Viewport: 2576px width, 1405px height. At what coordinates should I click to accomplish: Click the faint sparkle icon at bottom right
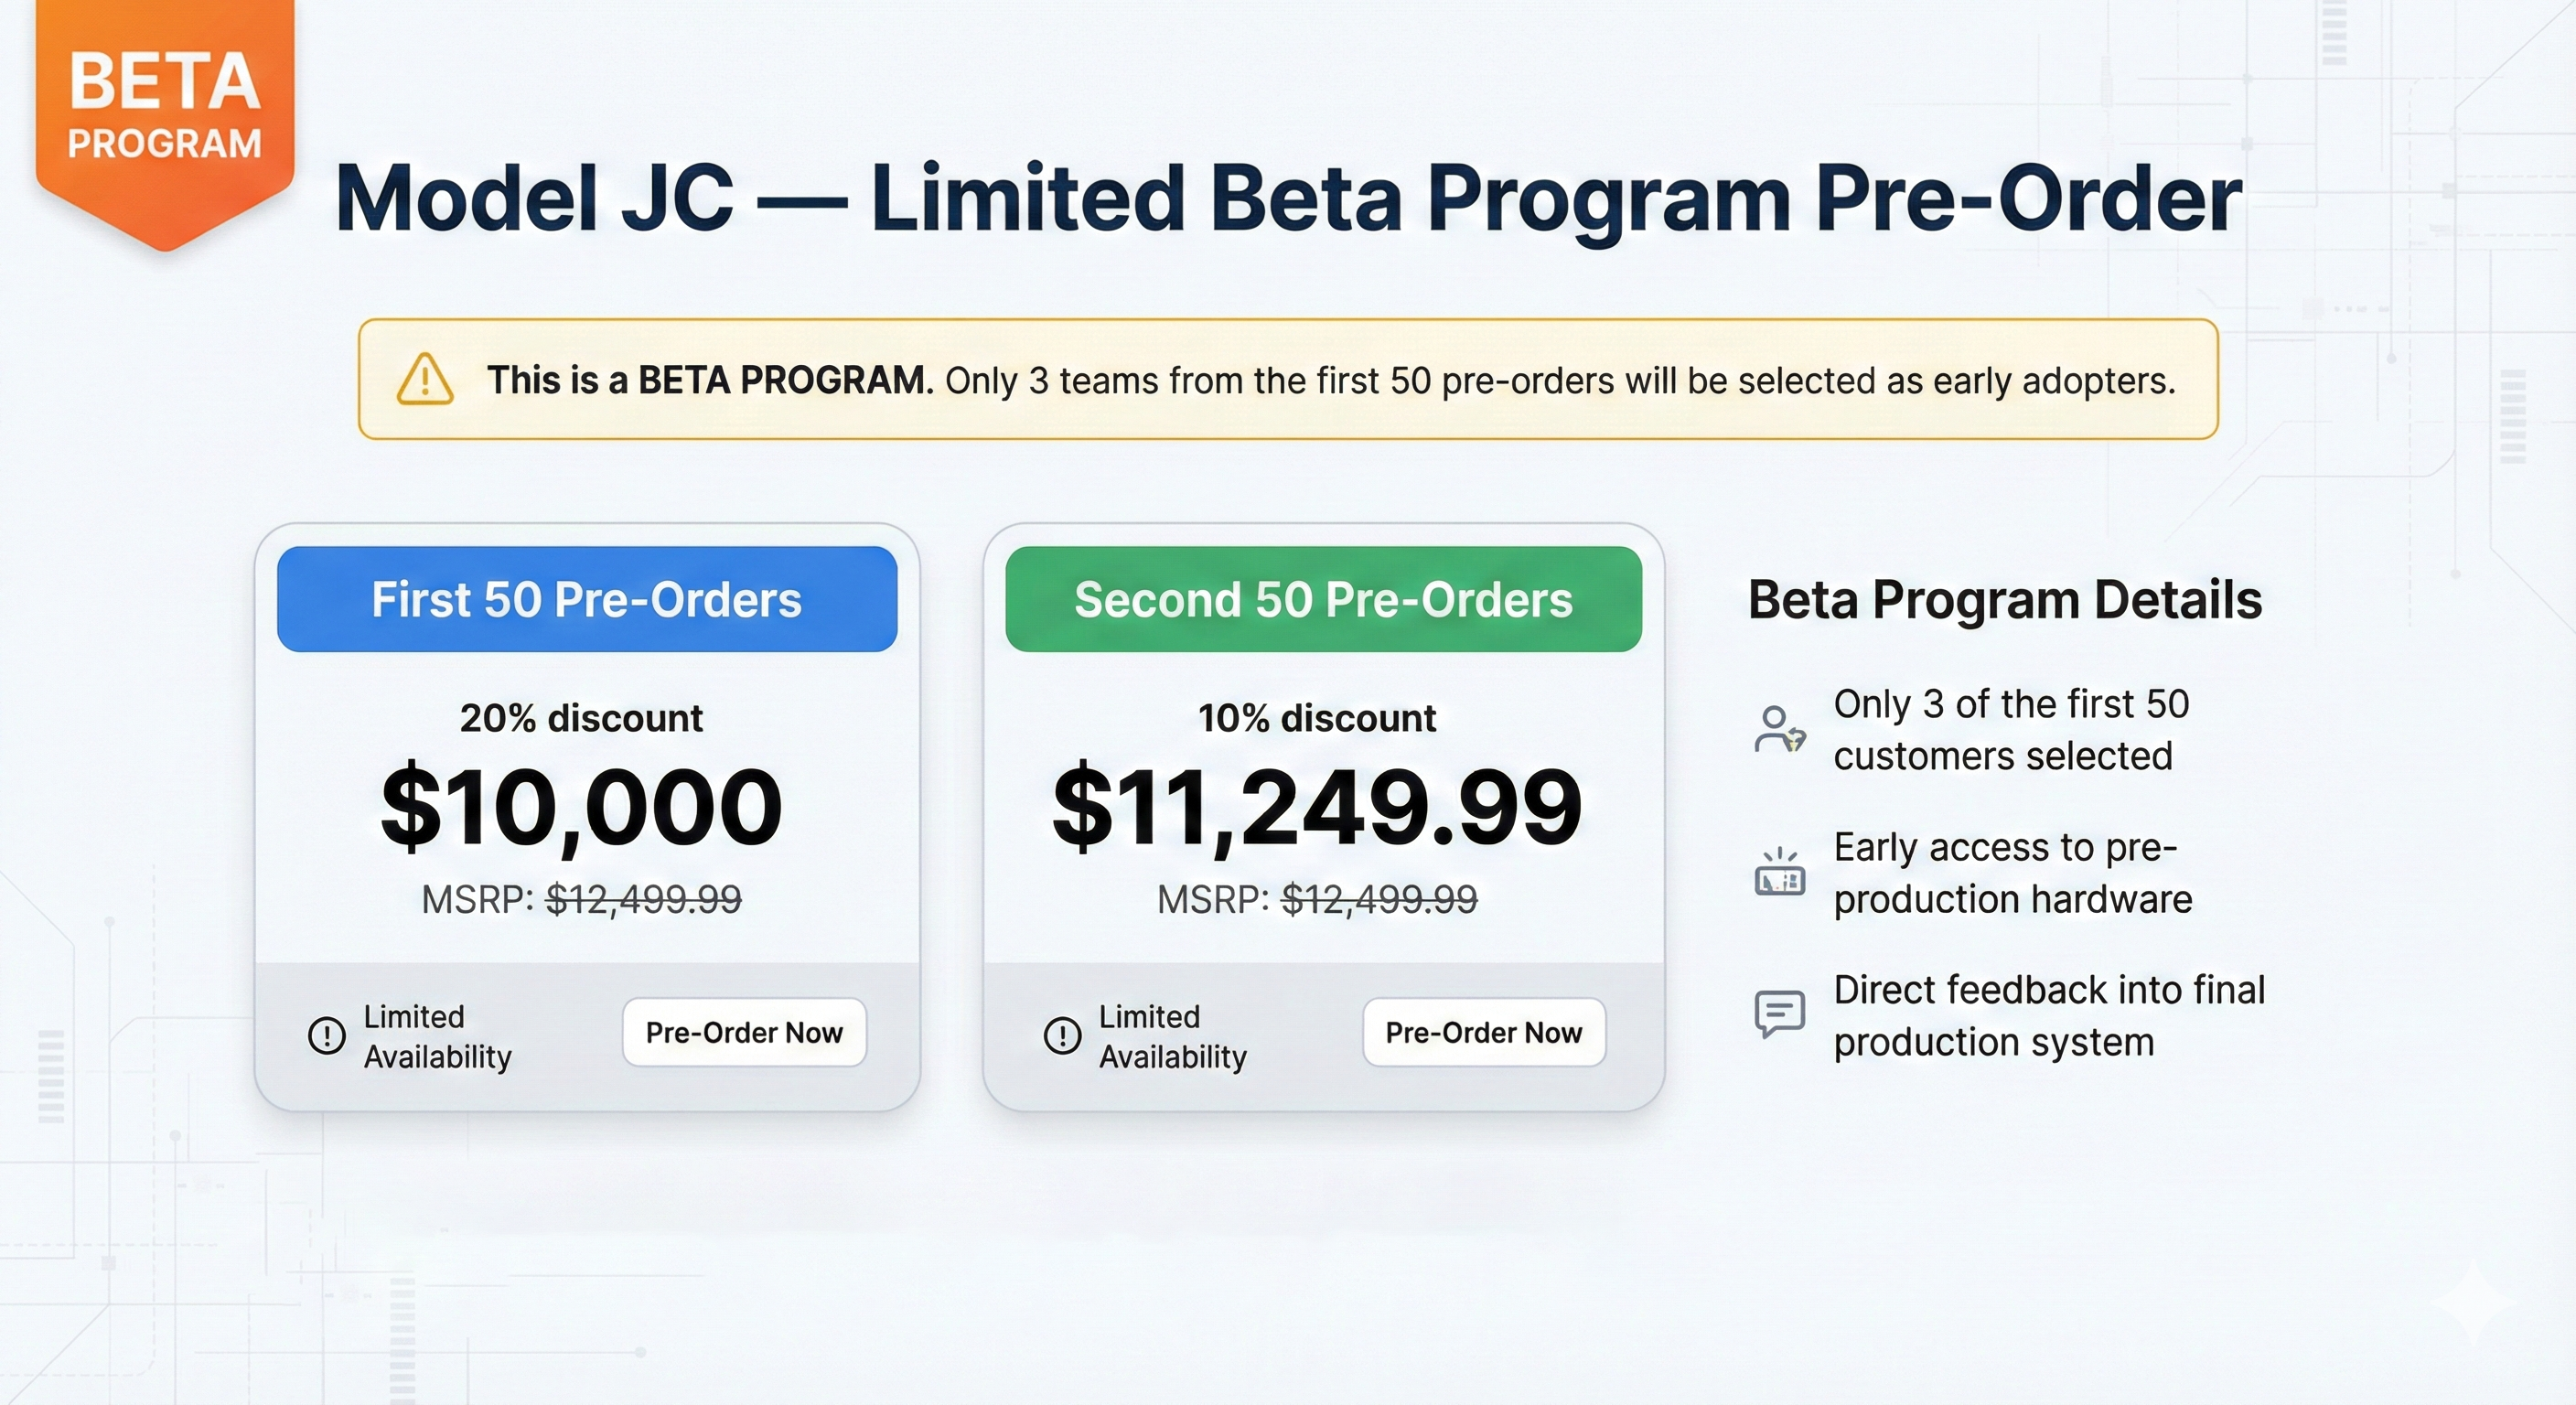tap(2474, 1302)
